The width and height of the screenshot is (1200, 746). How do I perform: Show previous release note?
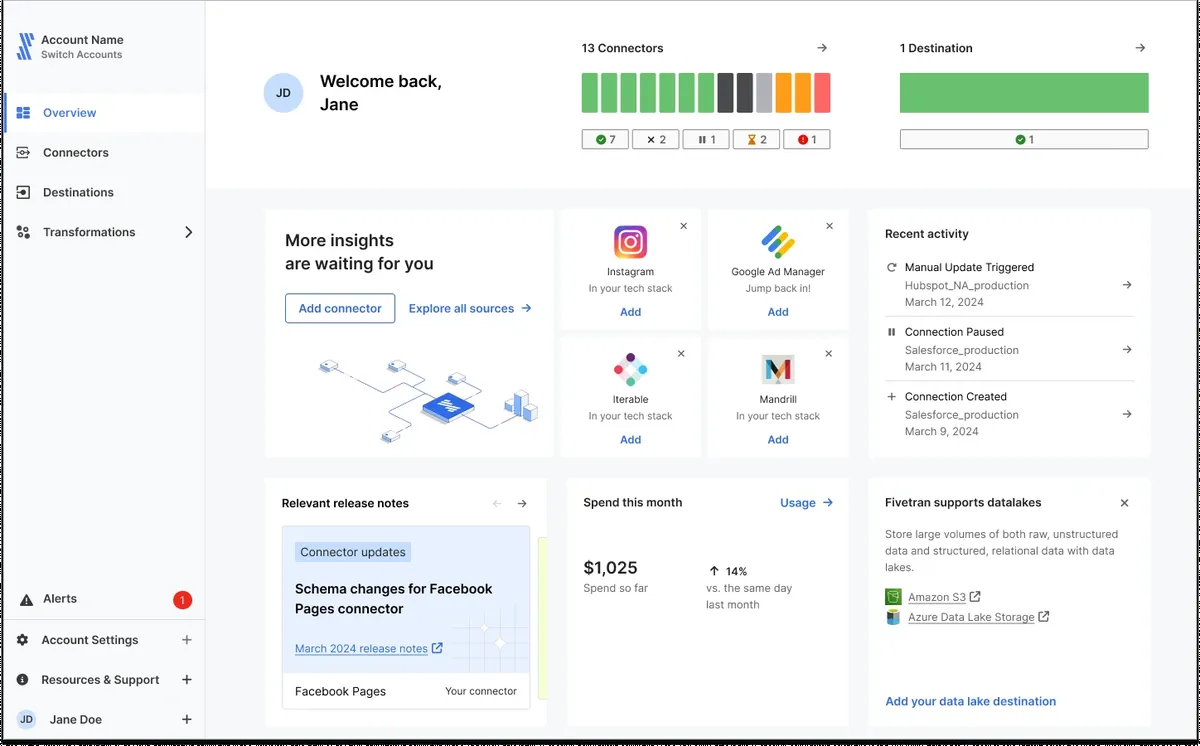pyautogui.click(x=497, y=504)
